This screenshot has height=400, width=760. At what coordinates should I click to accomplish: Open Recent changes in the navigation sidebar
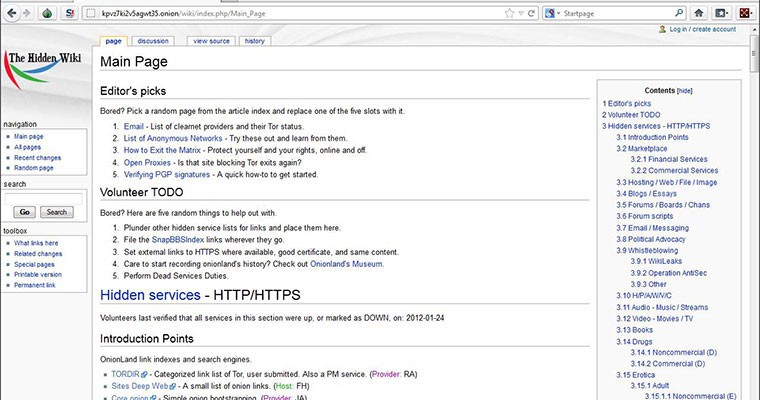pos(37,158)
